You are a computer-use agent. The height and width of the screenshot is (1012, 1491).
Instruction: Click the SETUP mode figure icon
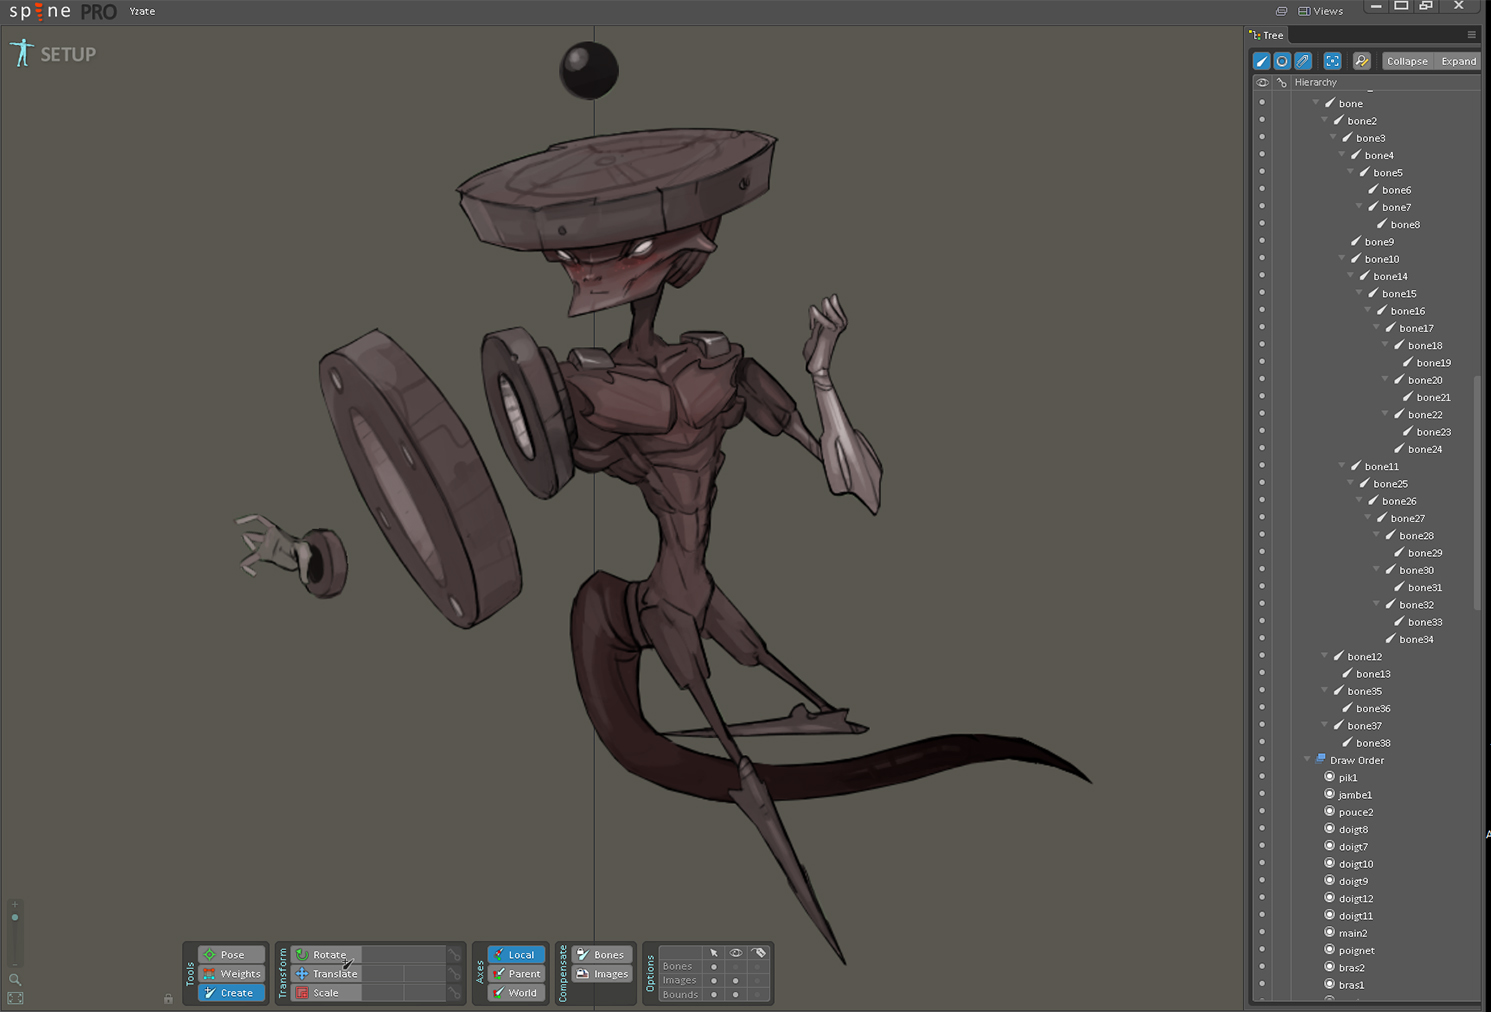tap(22, 53)
